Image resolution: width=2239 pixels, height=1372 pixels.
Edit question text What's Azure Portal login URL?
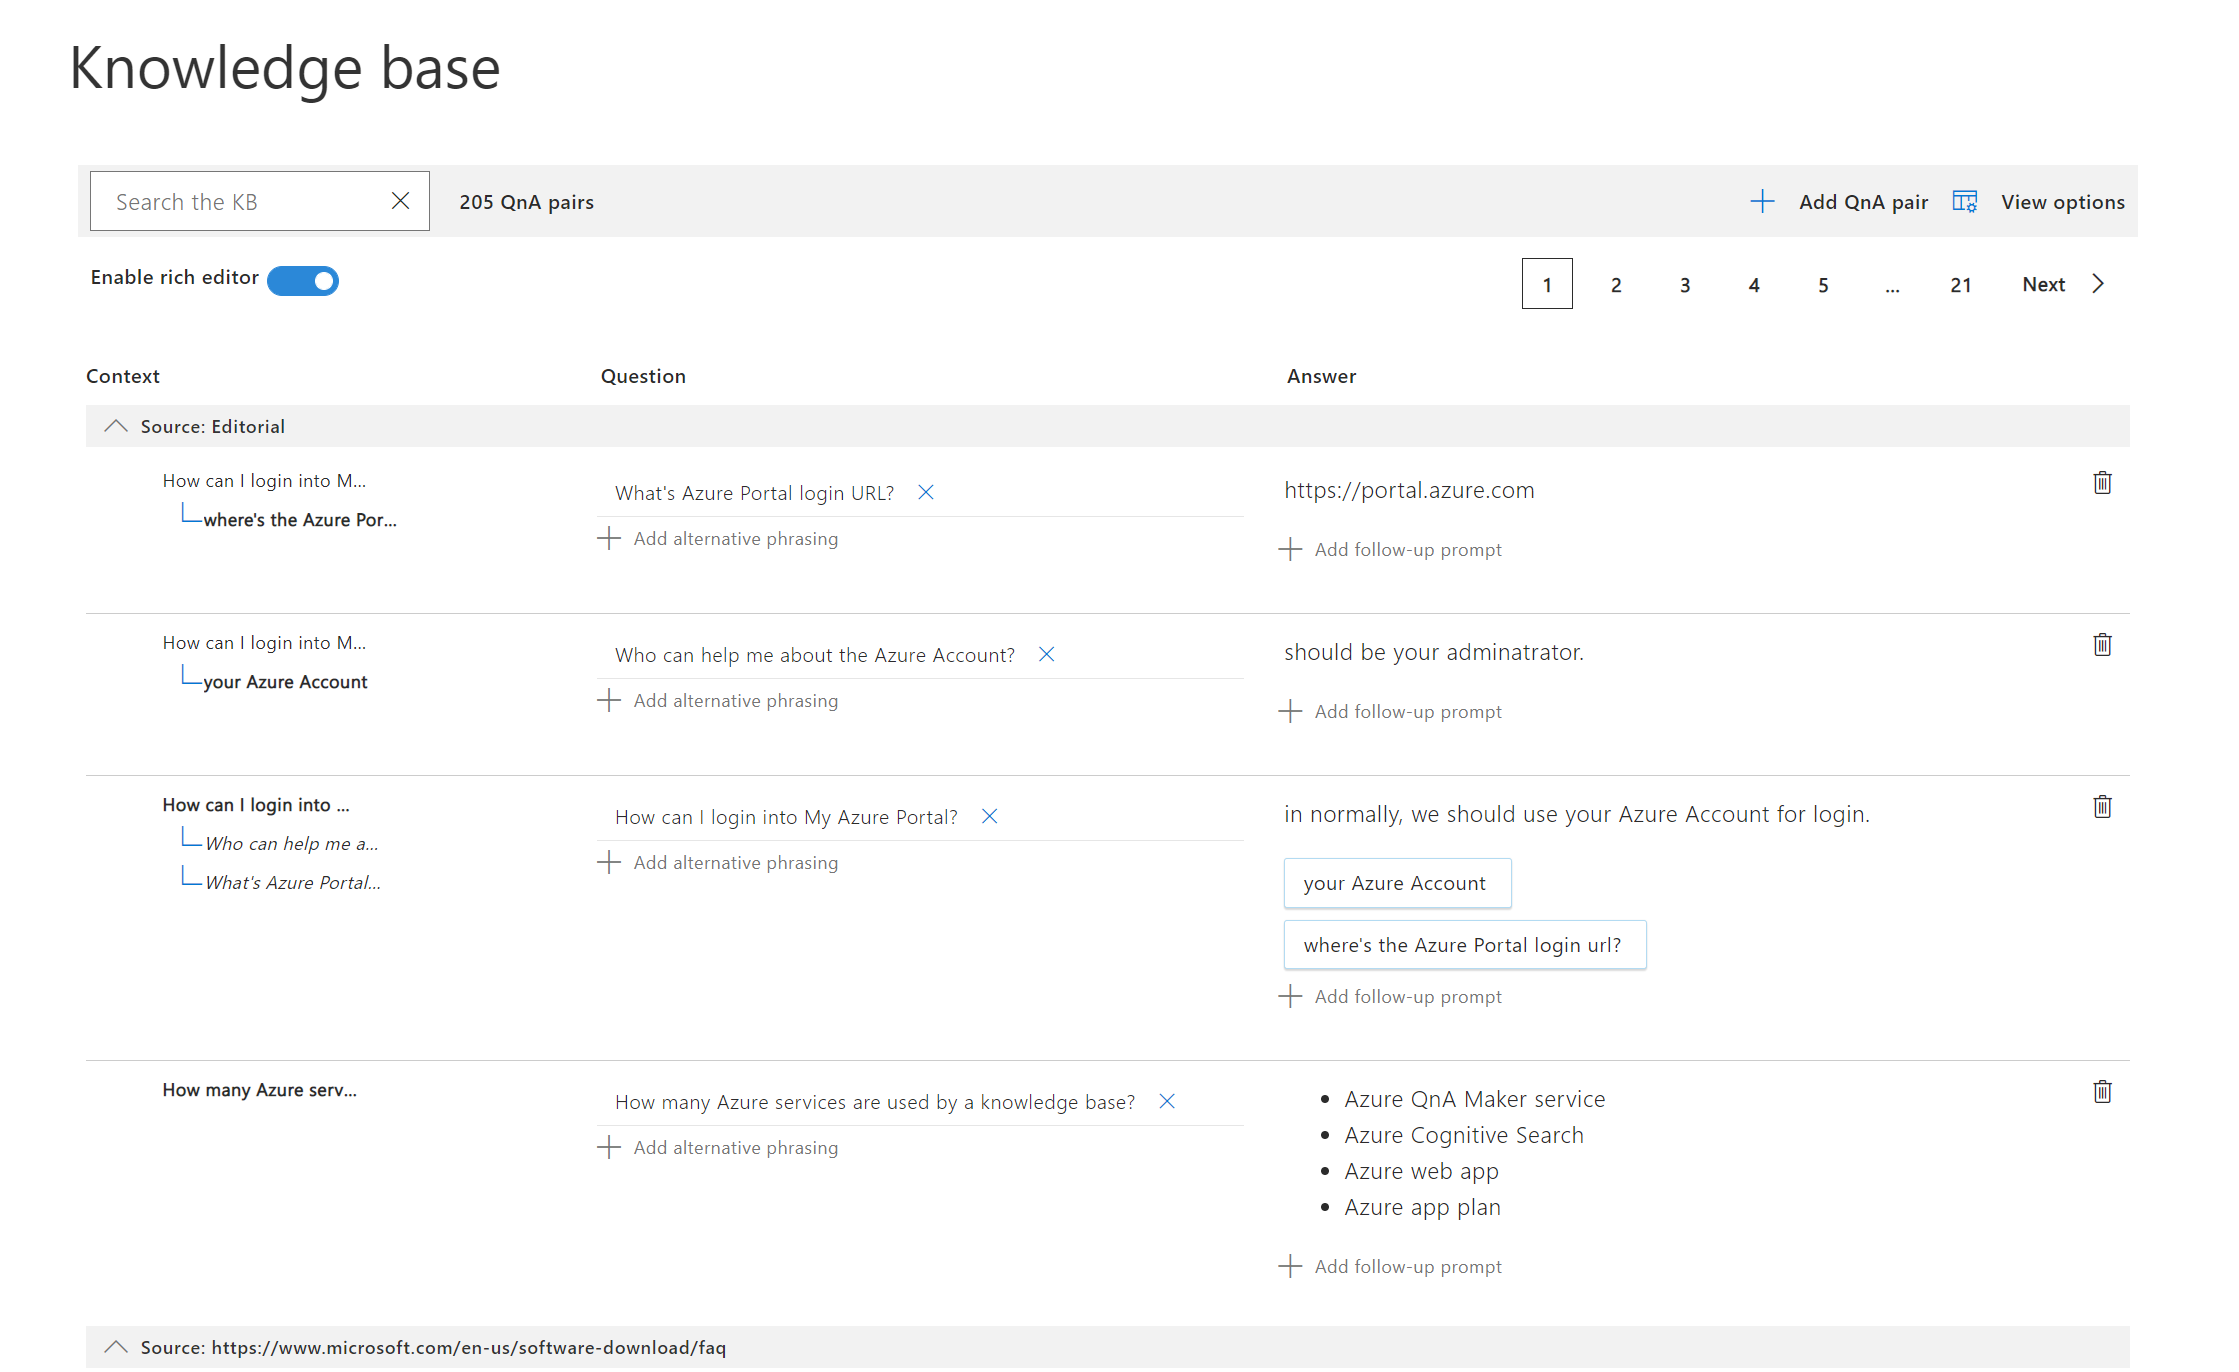(x=755, y=493)
